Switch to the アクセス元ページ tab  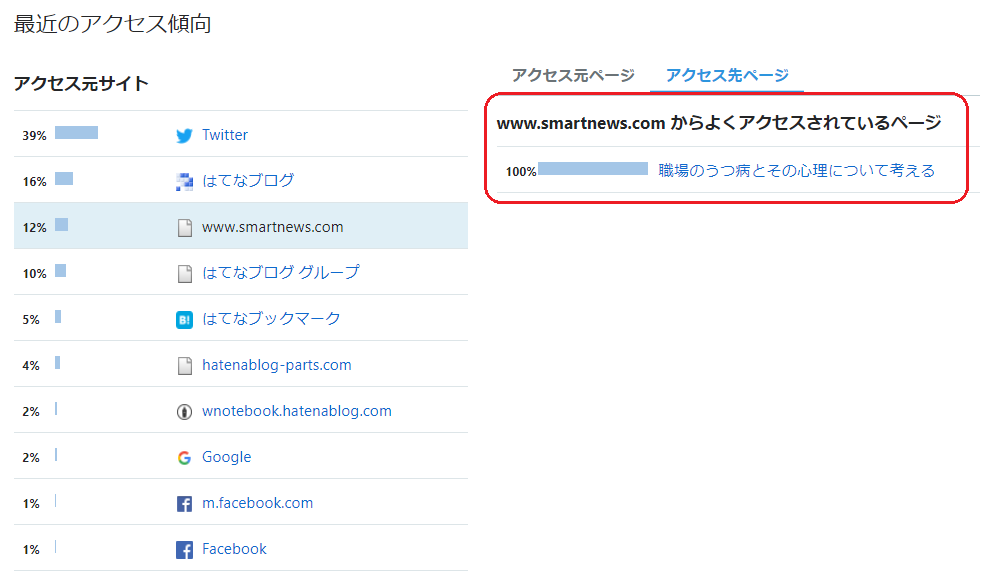pos(573,75)
